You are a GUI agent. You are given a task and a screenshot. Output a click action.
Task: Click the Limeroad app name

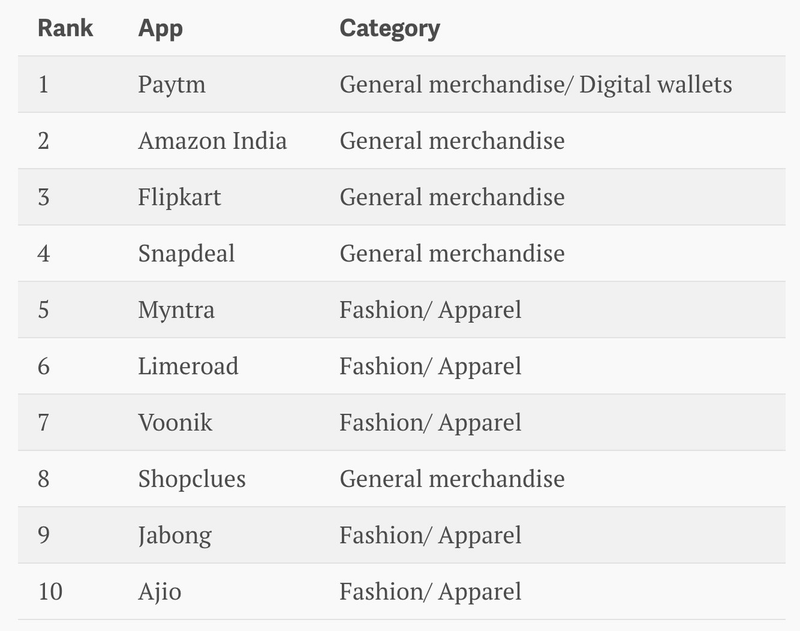(188, 367)
